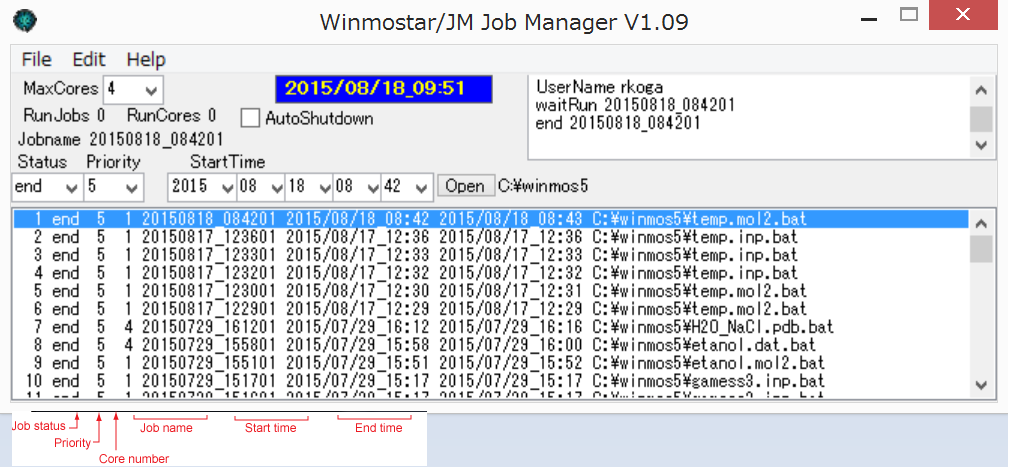Select job 6 row 20150817_122901
The width and height of the screenshot is (1009, 467).
[491, 309]
